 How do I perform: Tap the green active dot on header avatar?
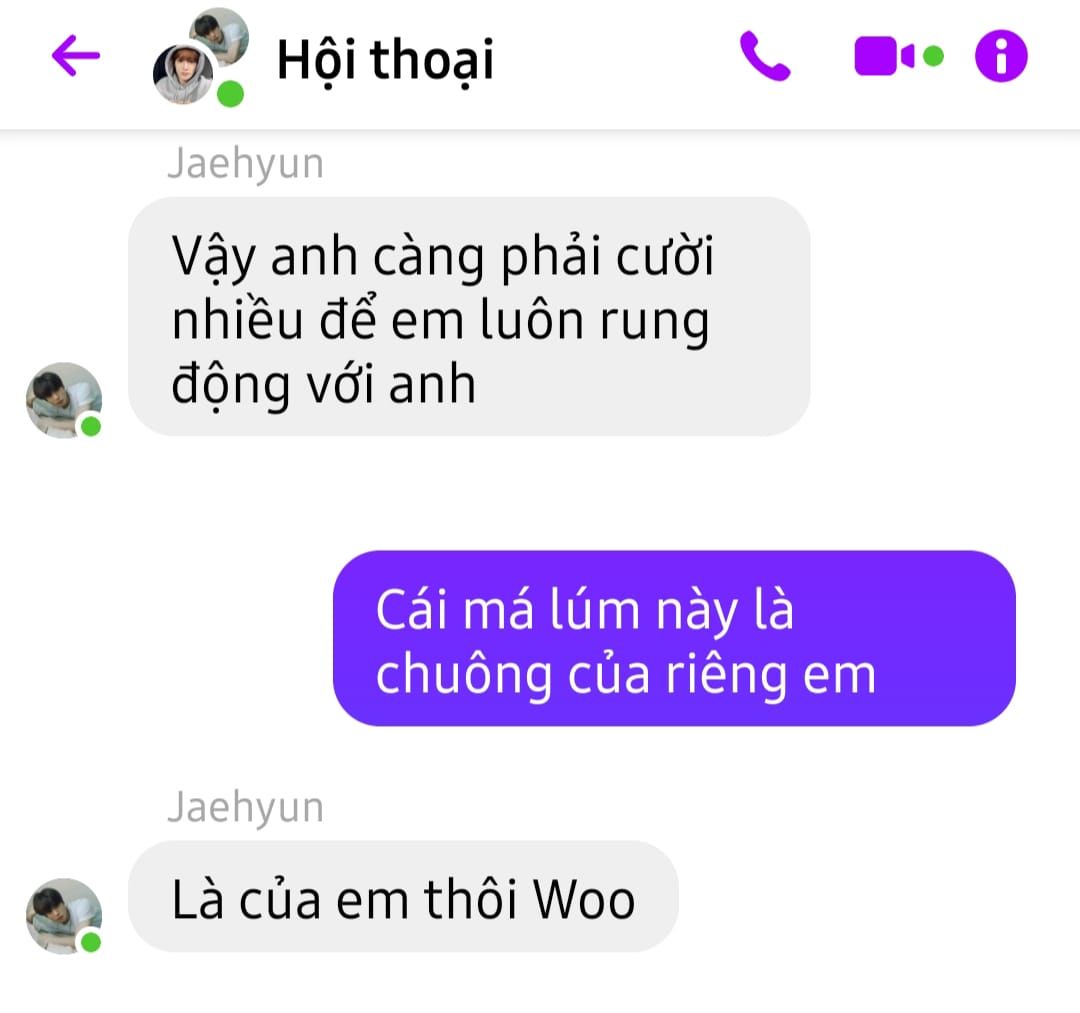(230, 94)
